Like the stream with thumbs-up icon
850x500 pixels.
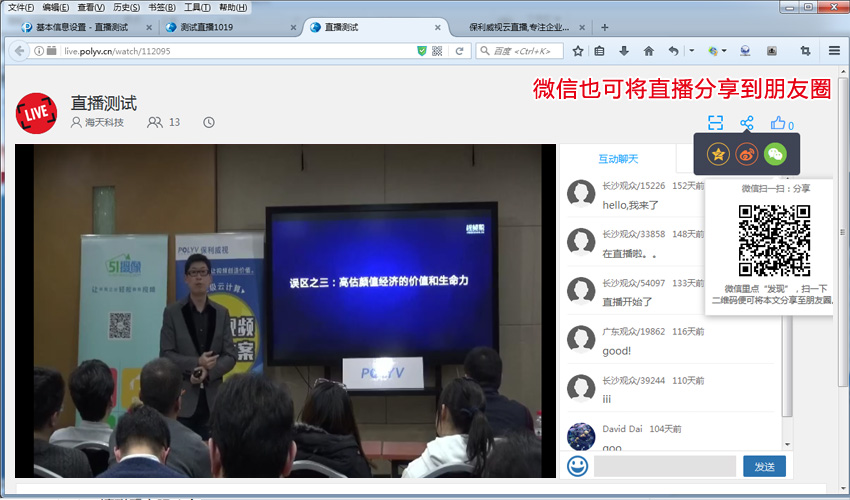(x=778, y=123)
